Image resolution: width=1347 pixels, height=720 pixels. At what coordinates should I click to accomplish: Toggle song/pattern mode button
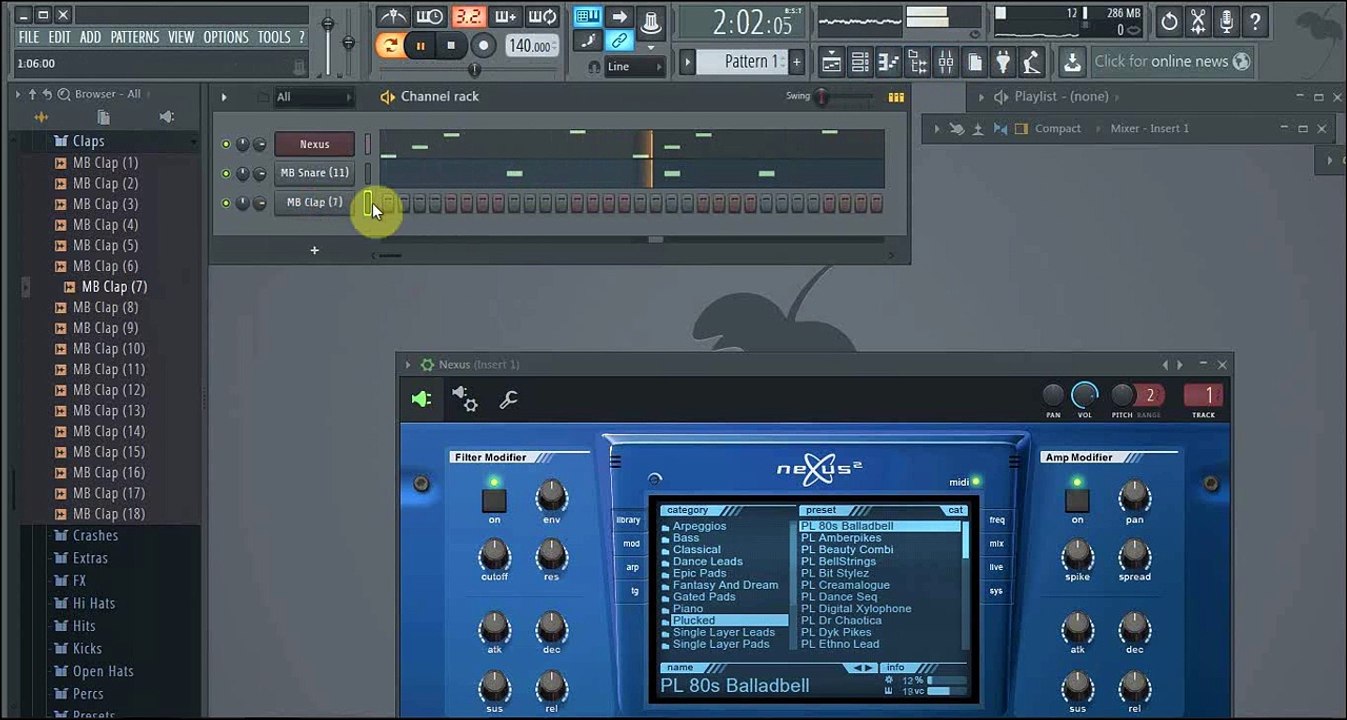pos(391,45)
